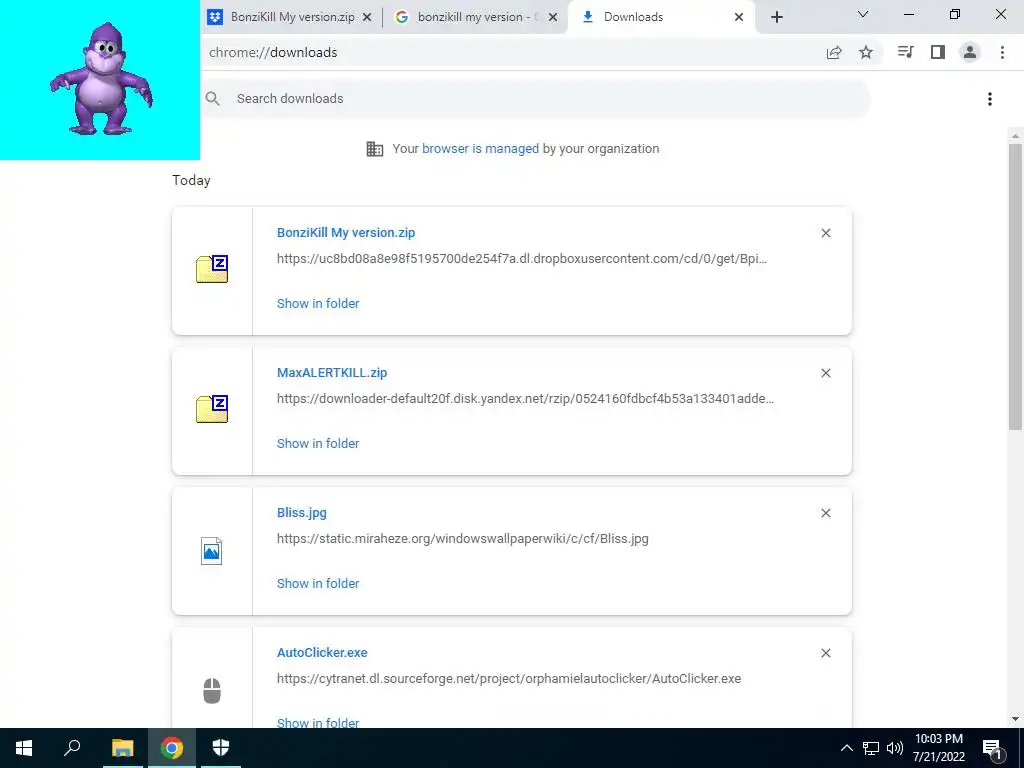Click the scrollbar down arrow
The height and width of the screenshot is (768, 1024).
[1015, 719]
